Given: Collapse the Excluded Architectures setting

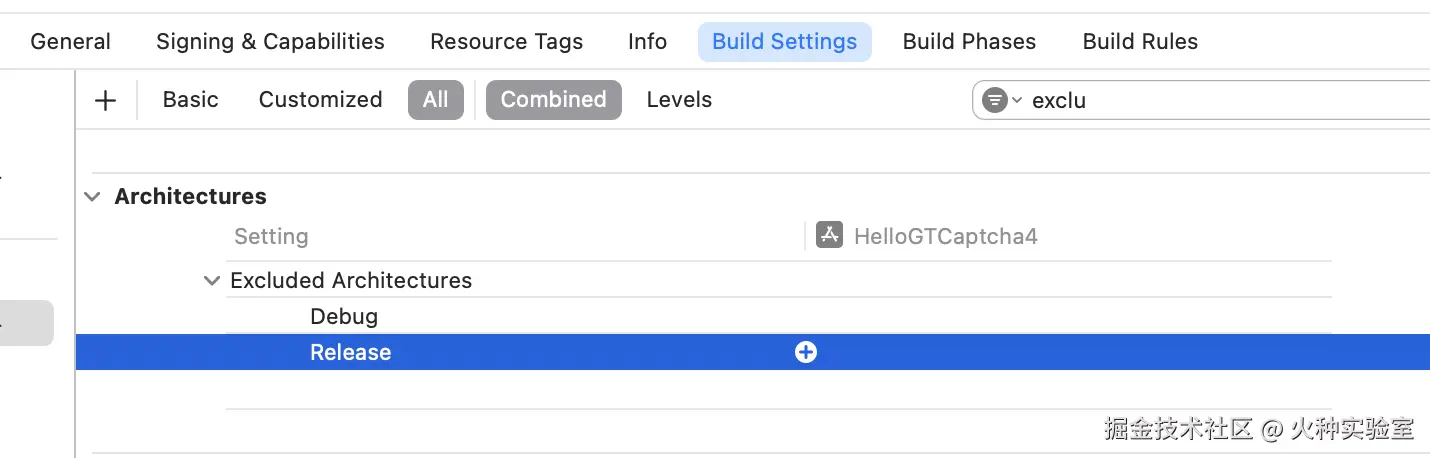Looking at the screenshot, I should [211, 281].
